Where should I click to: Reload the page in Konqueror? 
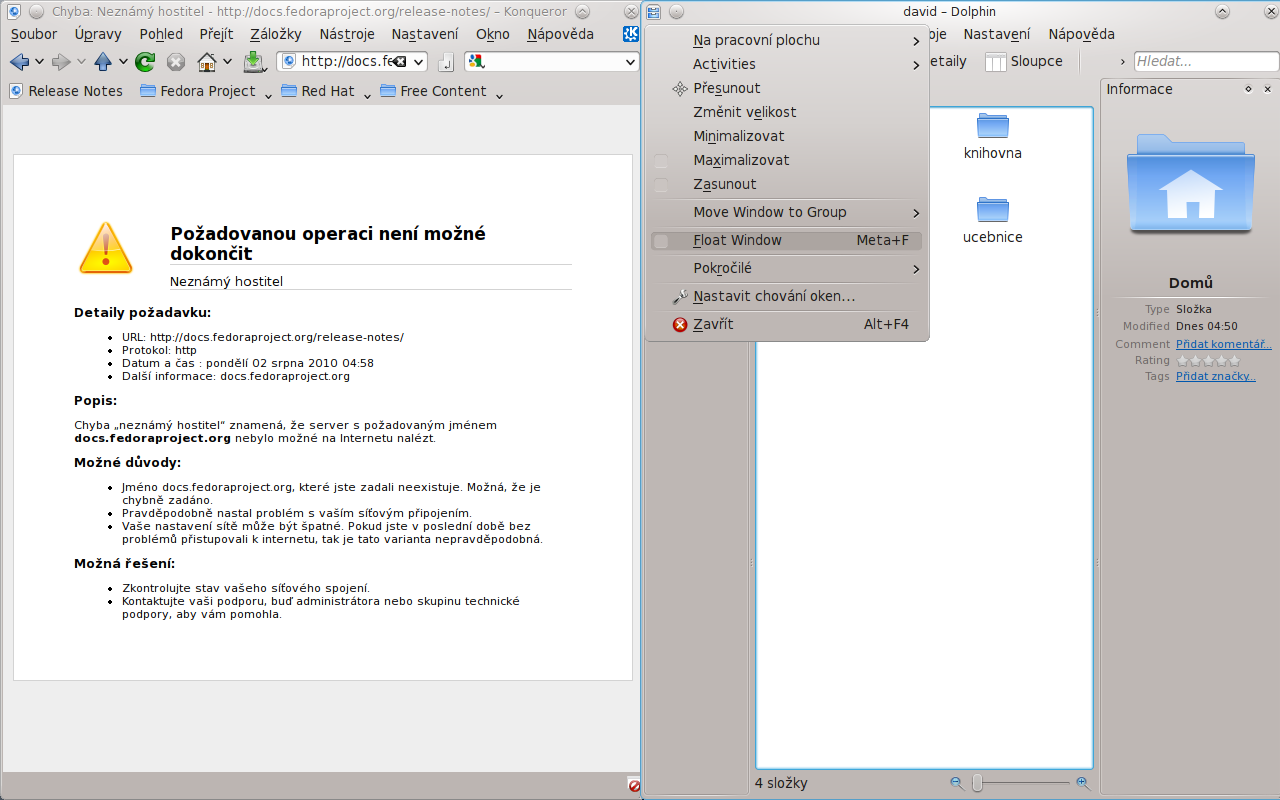[x=145, y=62]
